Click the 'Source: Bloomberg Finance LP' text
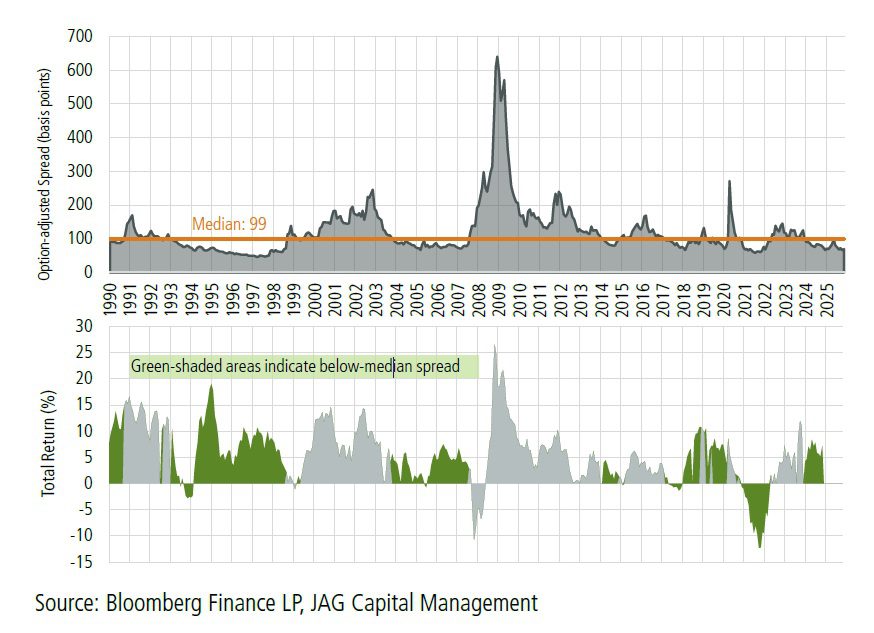Screen dimensions: 874x633 [160, 604]
